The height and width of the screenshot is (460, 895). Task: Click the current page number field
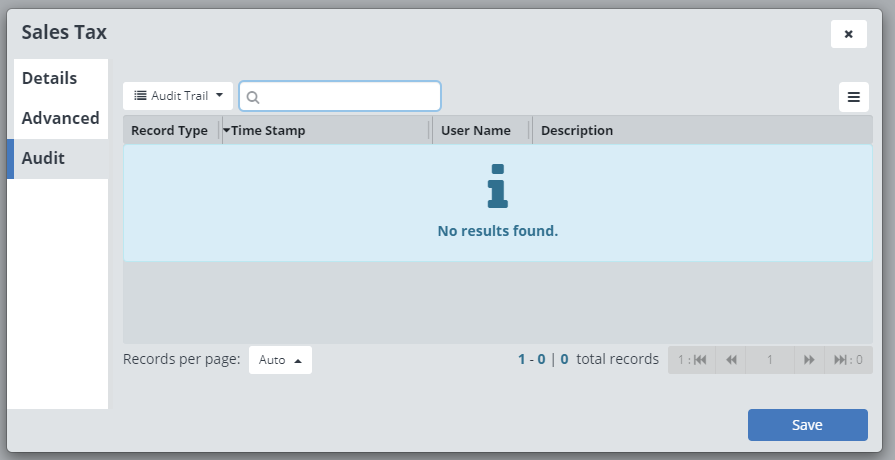click(770, 360)
